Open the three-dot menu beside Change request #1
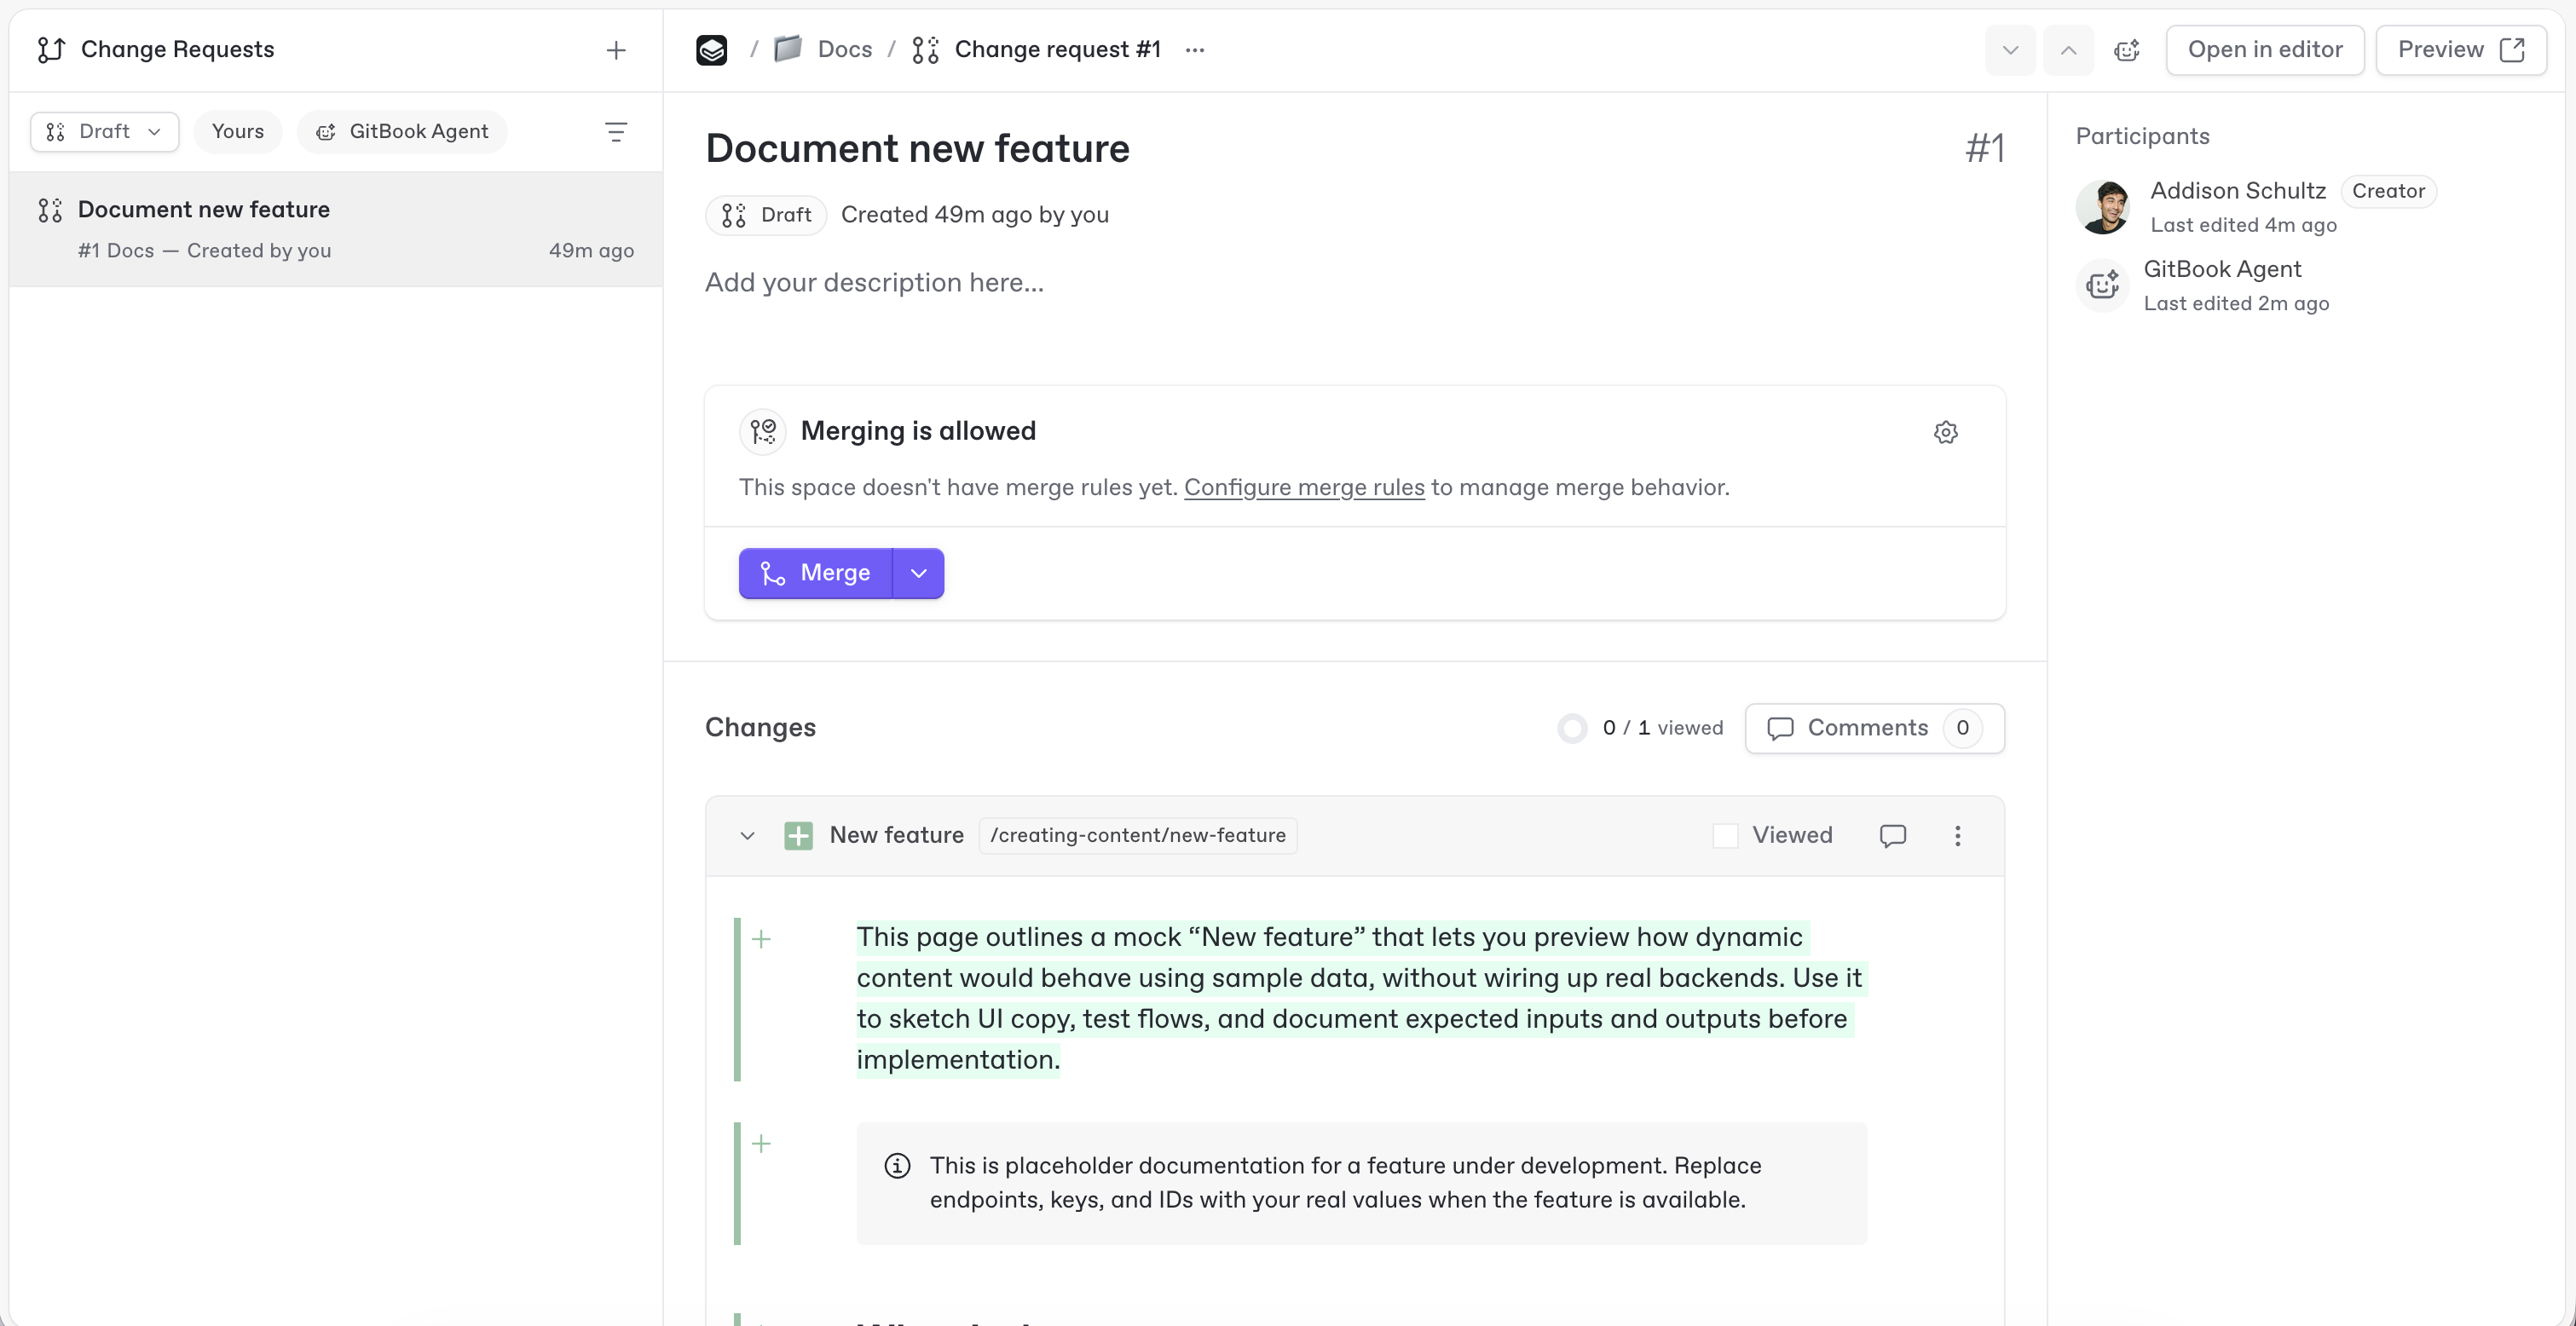2576x1326 pixels. pos(1195,50)
